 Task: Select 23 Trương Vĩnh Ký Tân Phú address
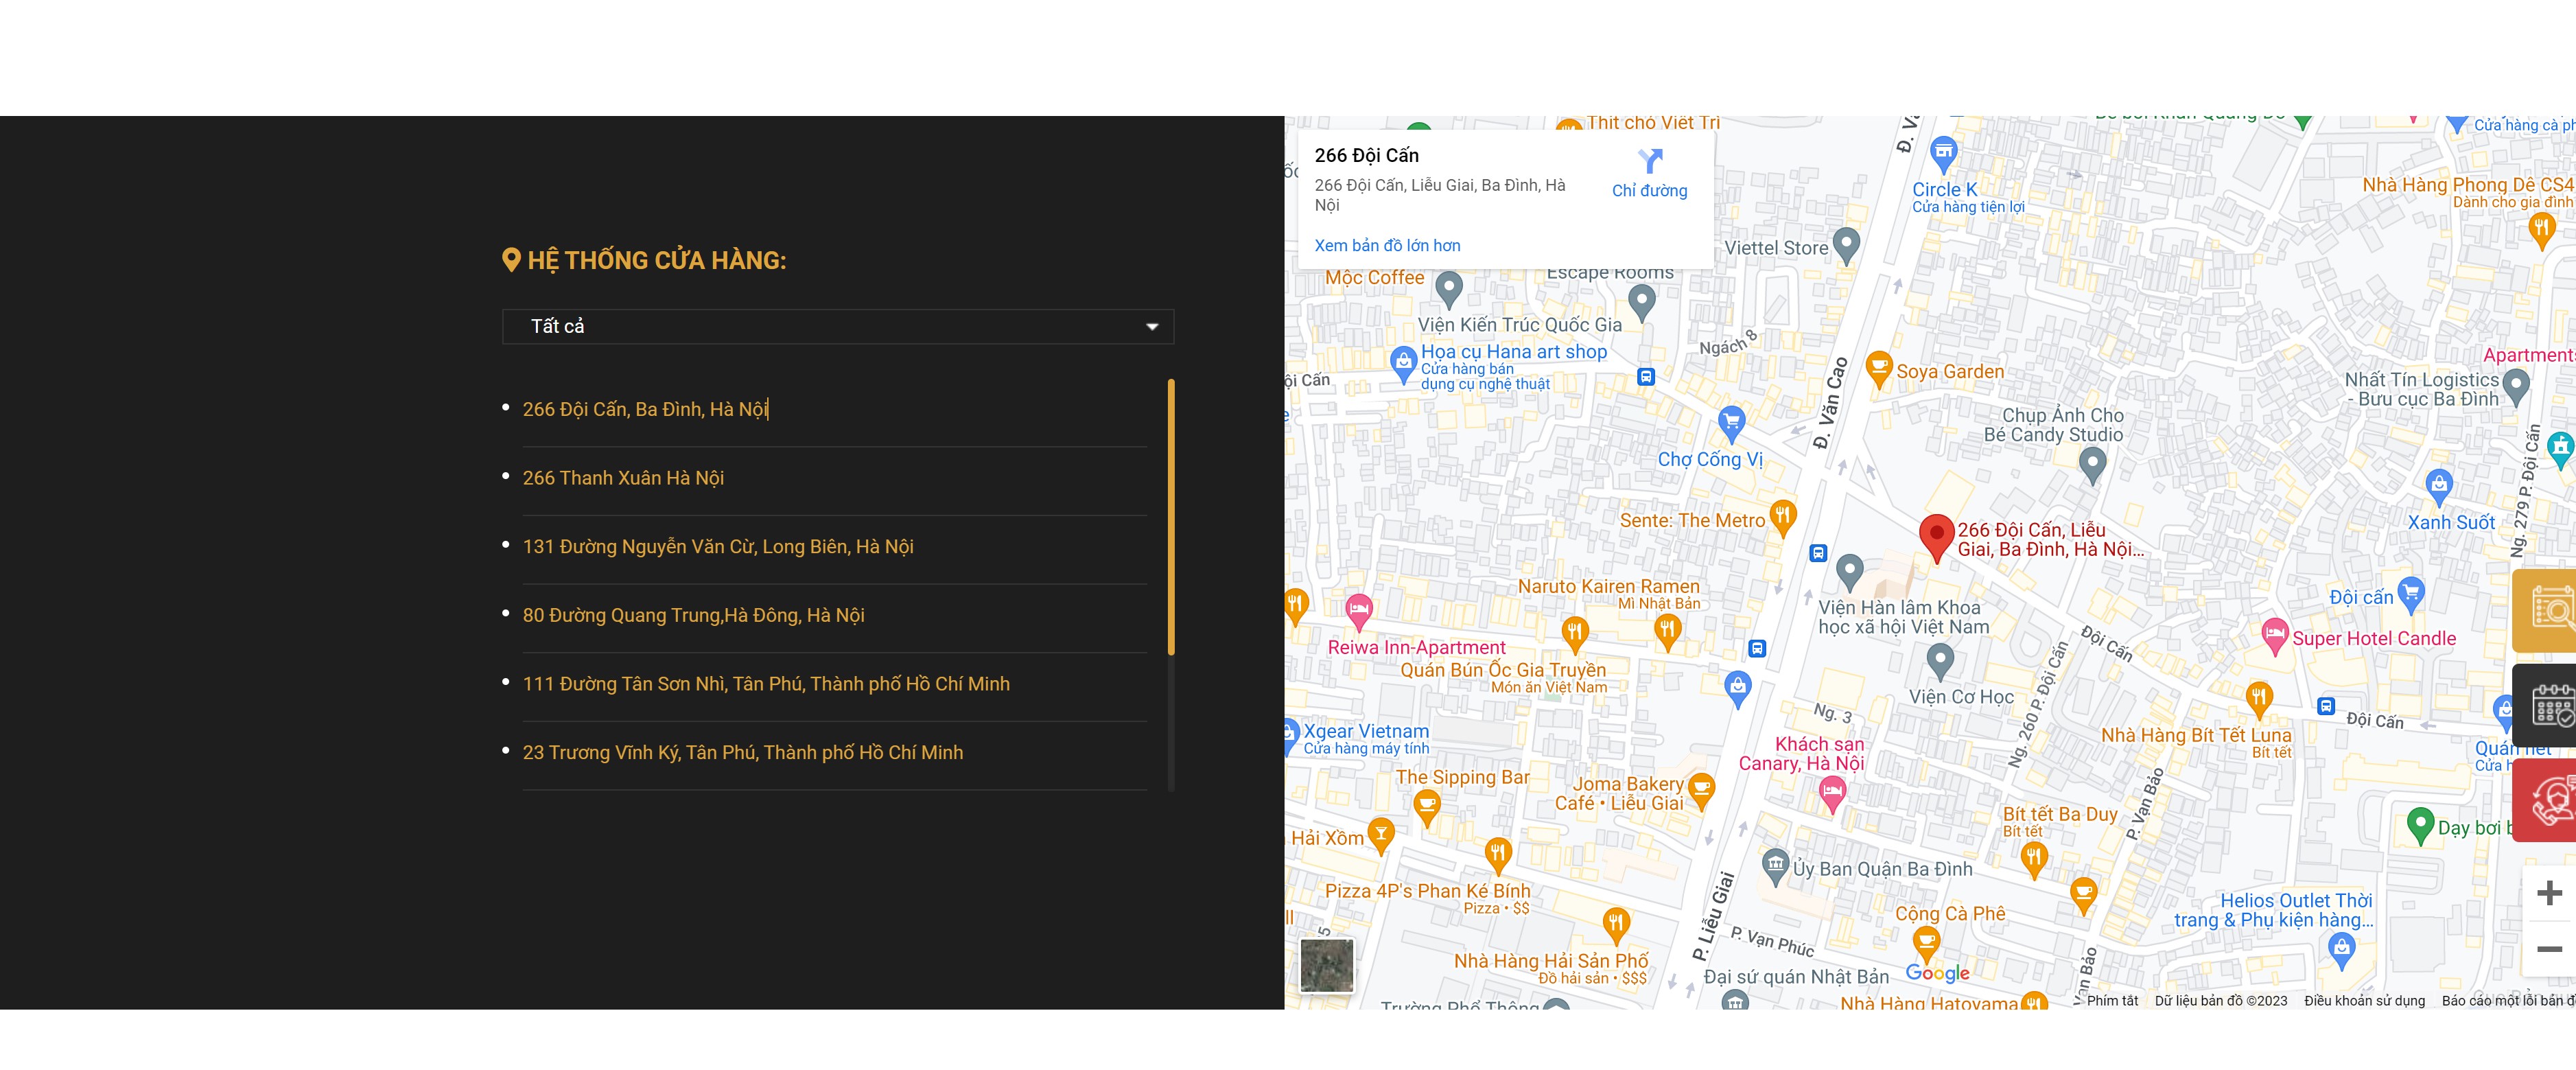click(x=742, y=753)
